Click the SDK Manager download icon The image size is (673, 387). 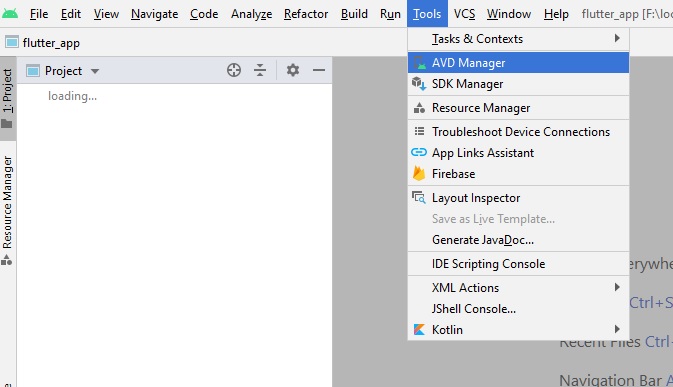(x=419, y=84)
